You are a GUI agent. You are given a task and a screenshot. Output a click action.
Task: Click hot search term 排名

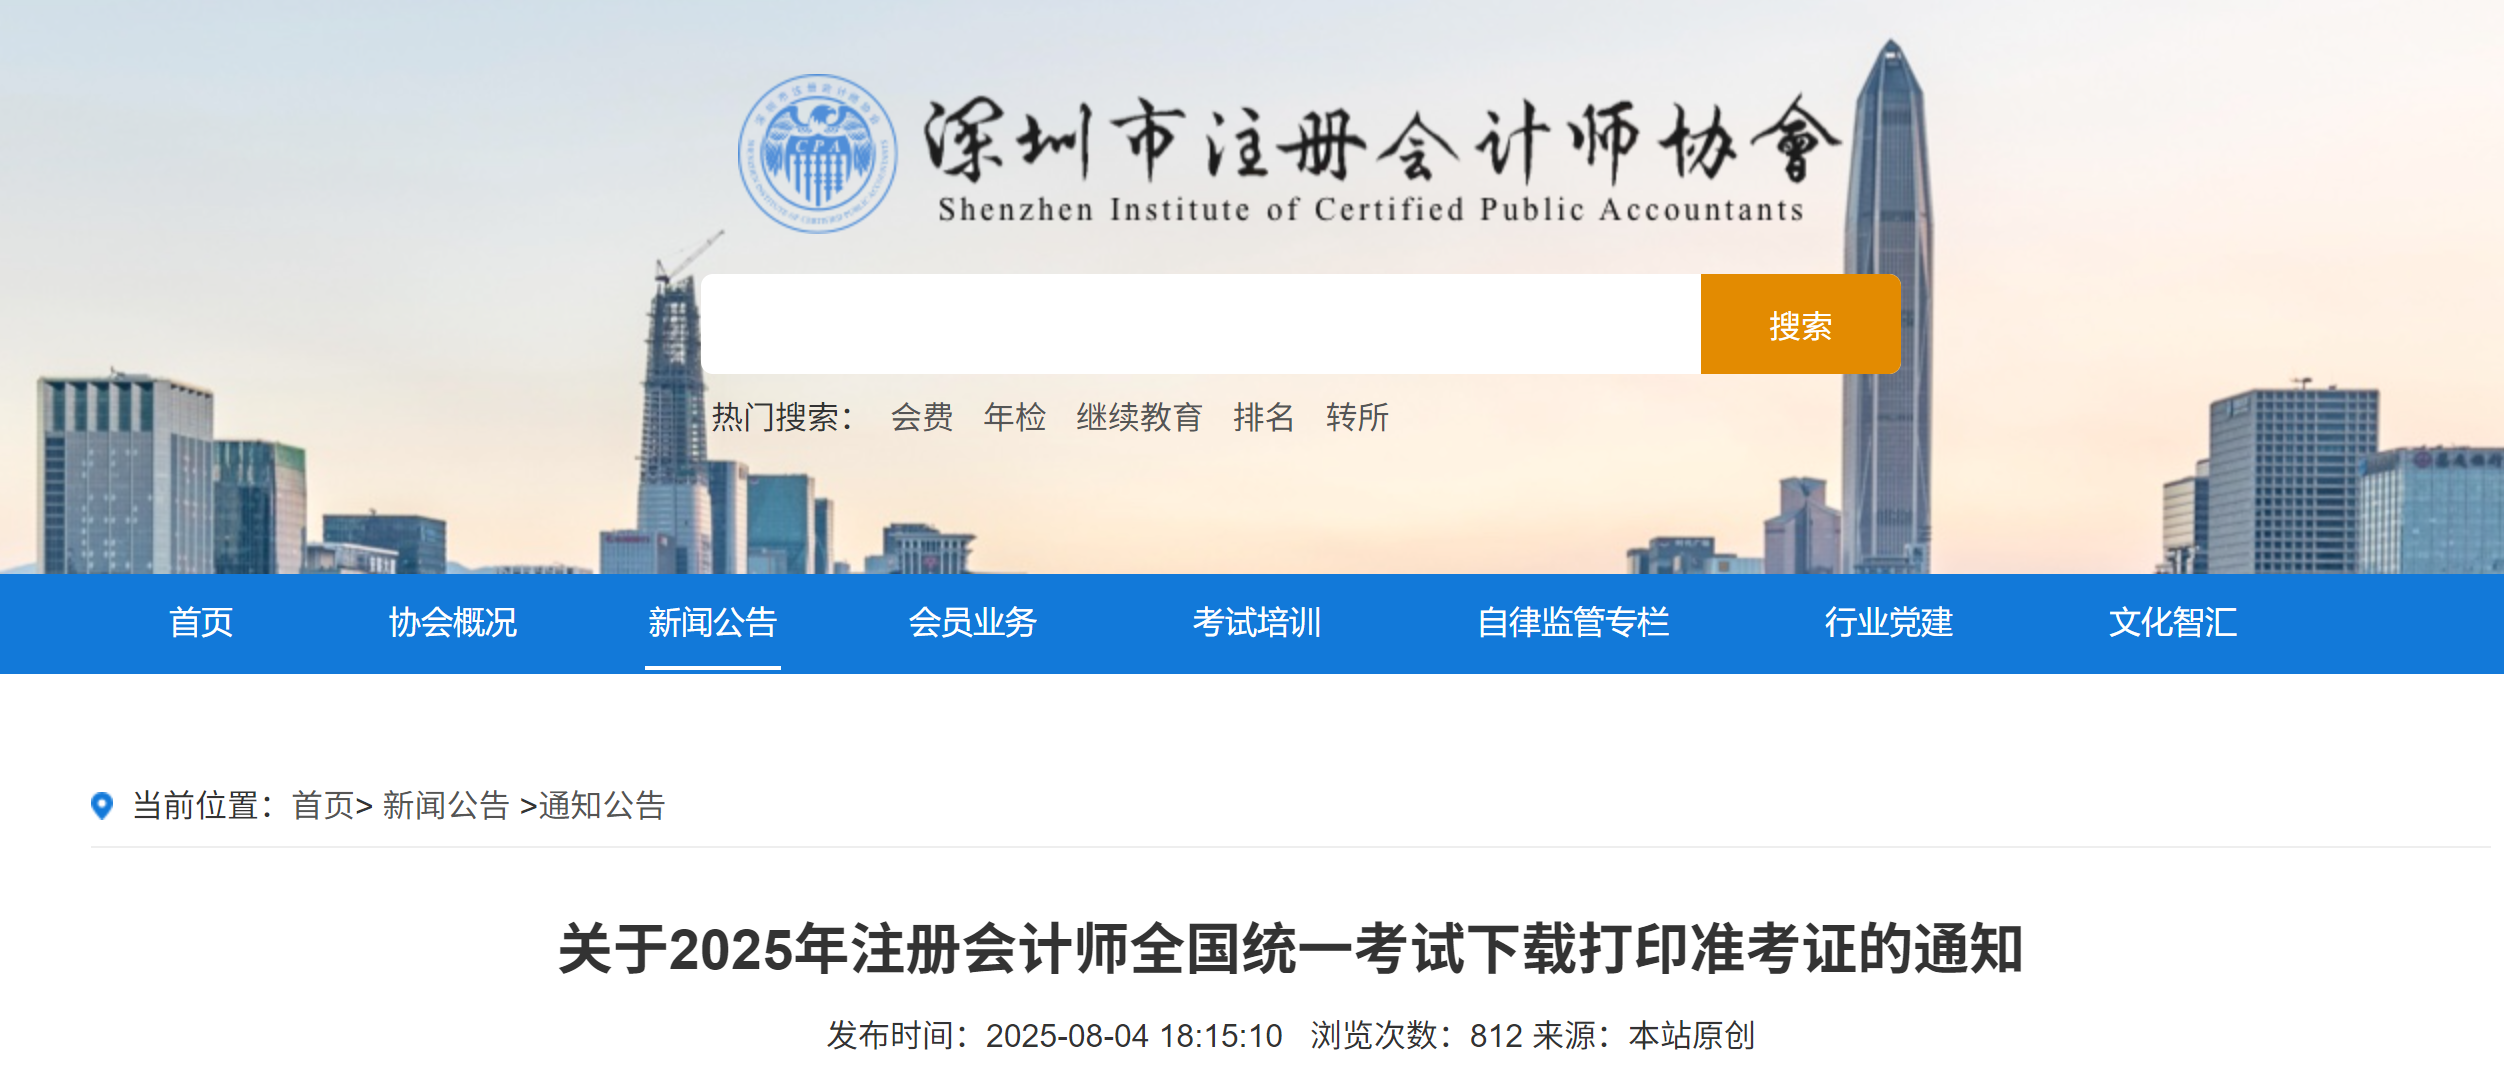click(x=1263, y=417)
